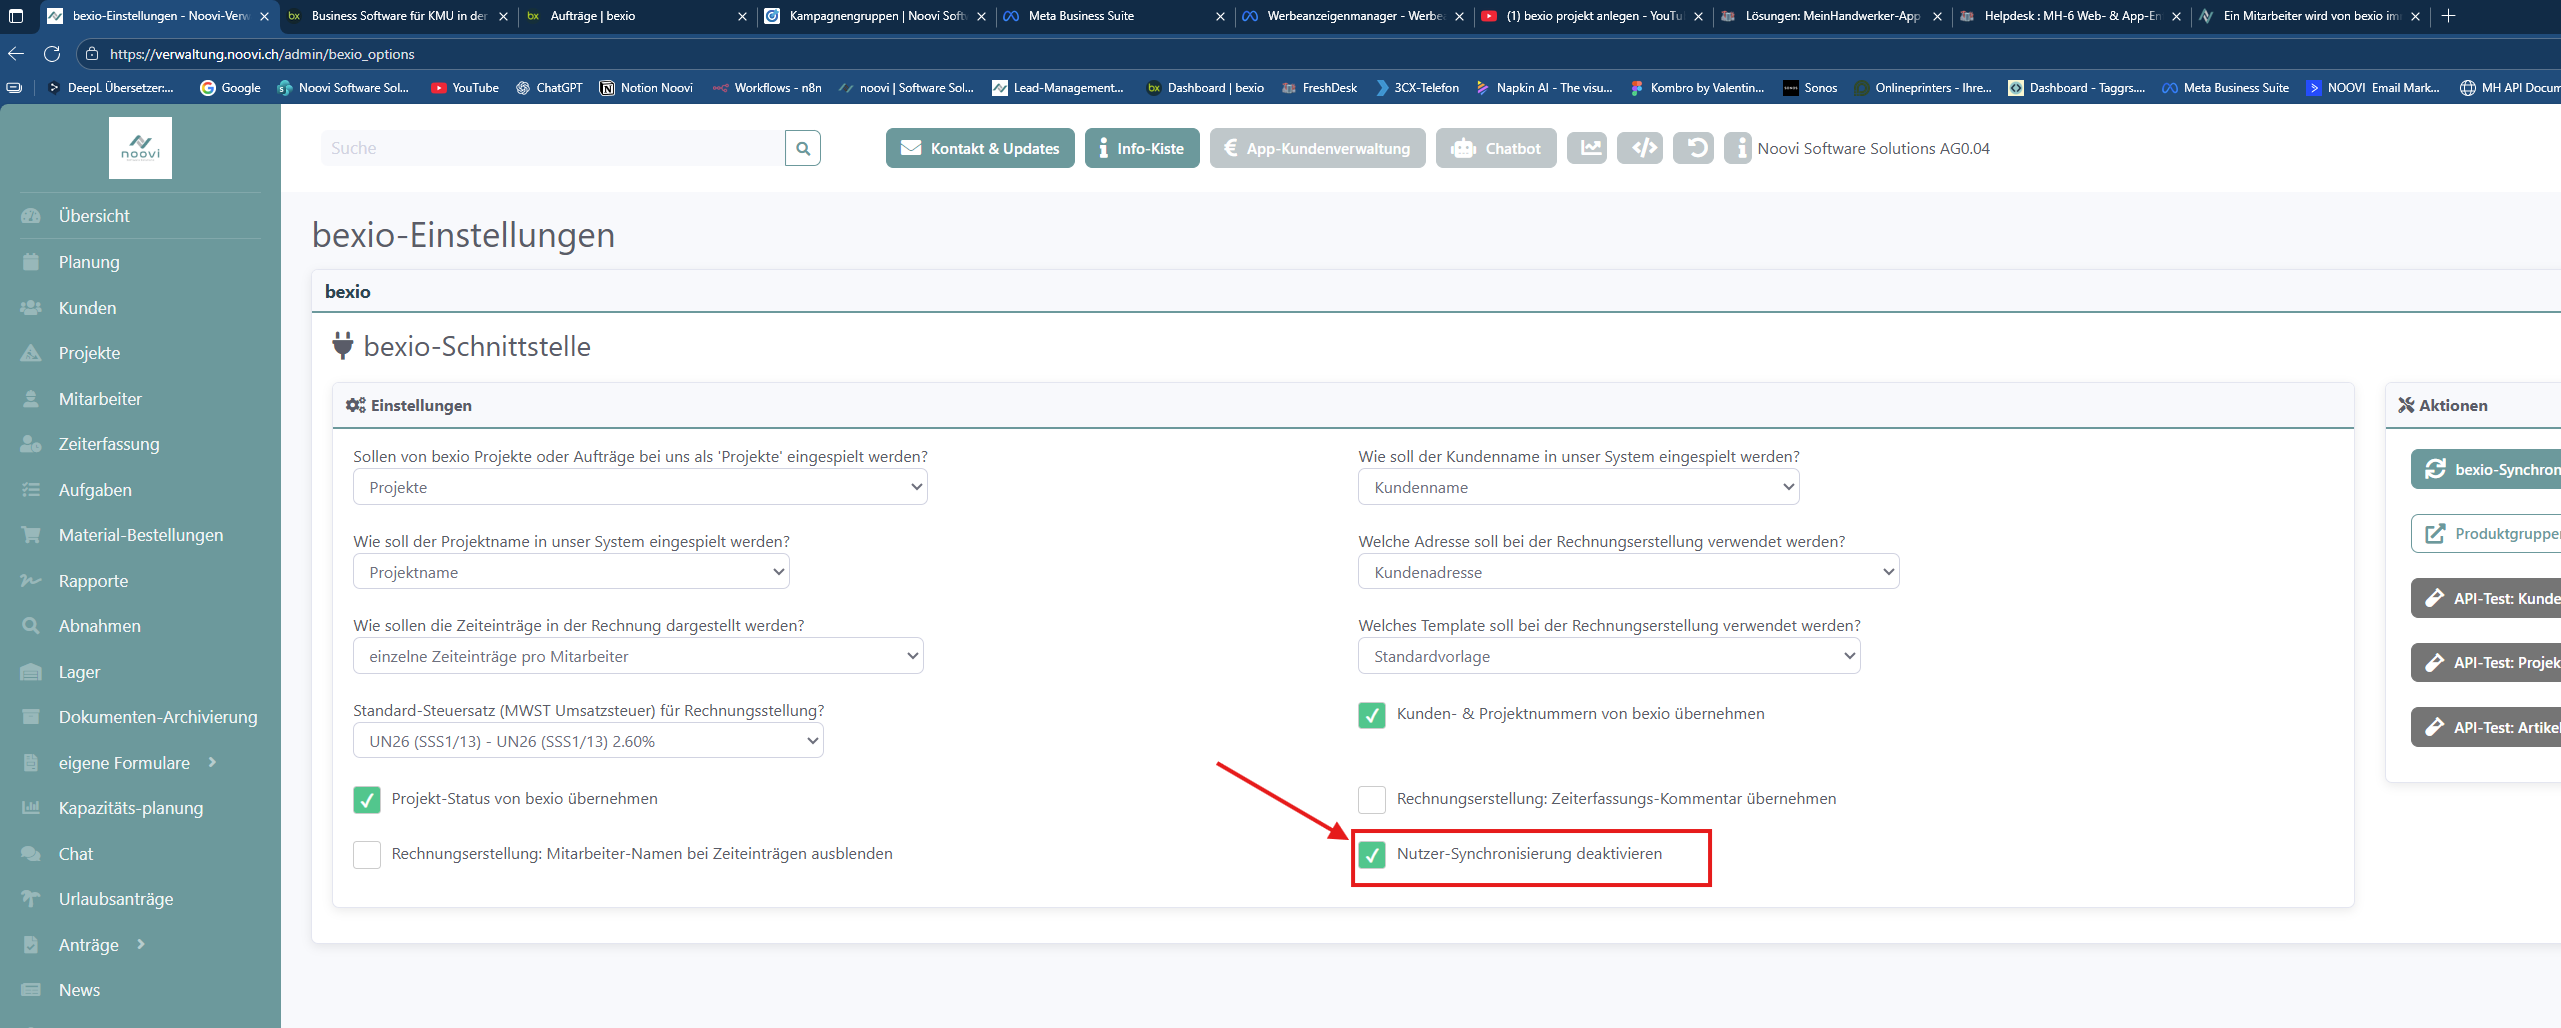Viewport: 2561px width, 1028px height.
Task: Open the statistics chart icon in the top toolbar
Action: coord(1587,148)
